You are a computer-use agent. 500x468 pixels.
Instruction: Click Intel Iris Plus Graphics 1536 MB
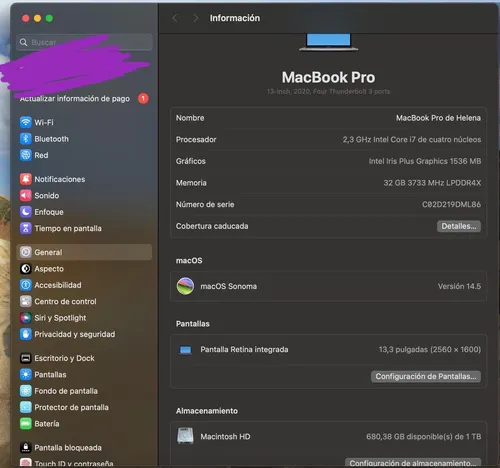click(x=425, y=161)
